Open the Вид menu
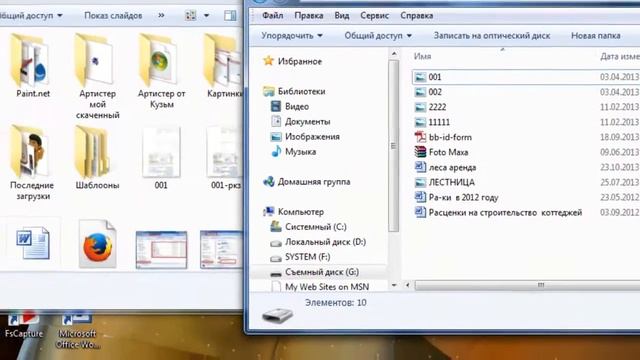Screen dimensions: 640x360 point(342,16)
